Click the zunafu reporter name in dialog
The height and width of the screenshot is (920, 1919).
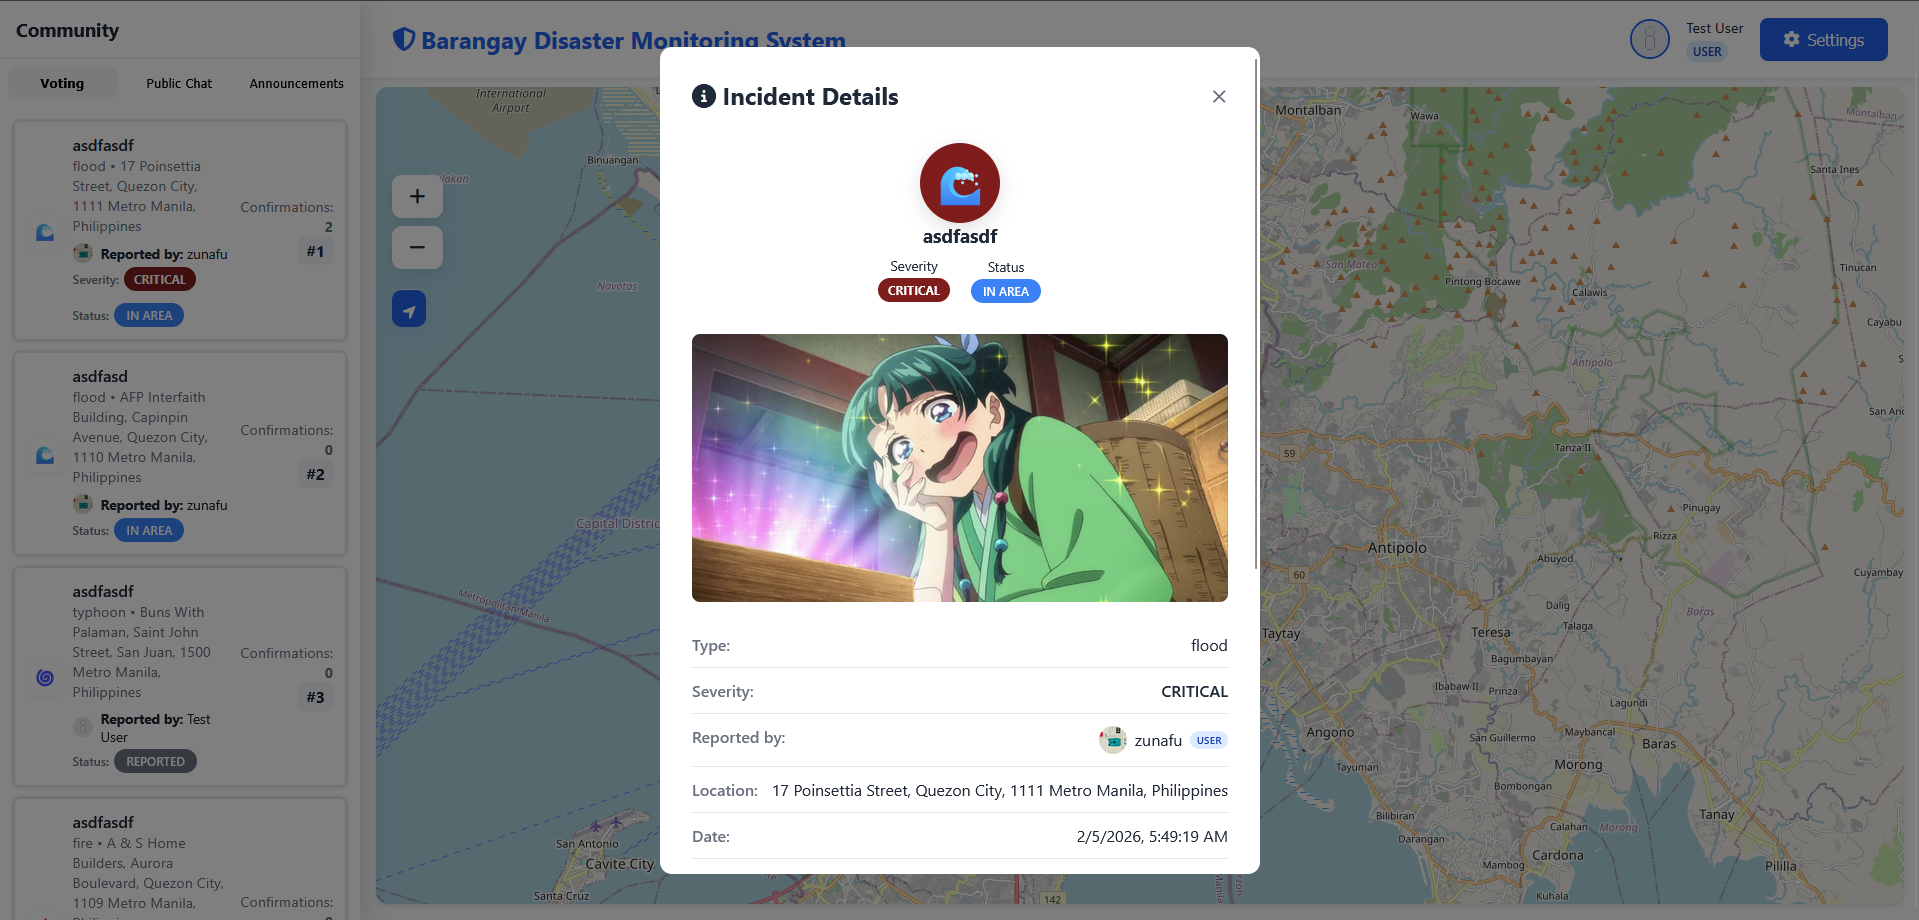1158,741
